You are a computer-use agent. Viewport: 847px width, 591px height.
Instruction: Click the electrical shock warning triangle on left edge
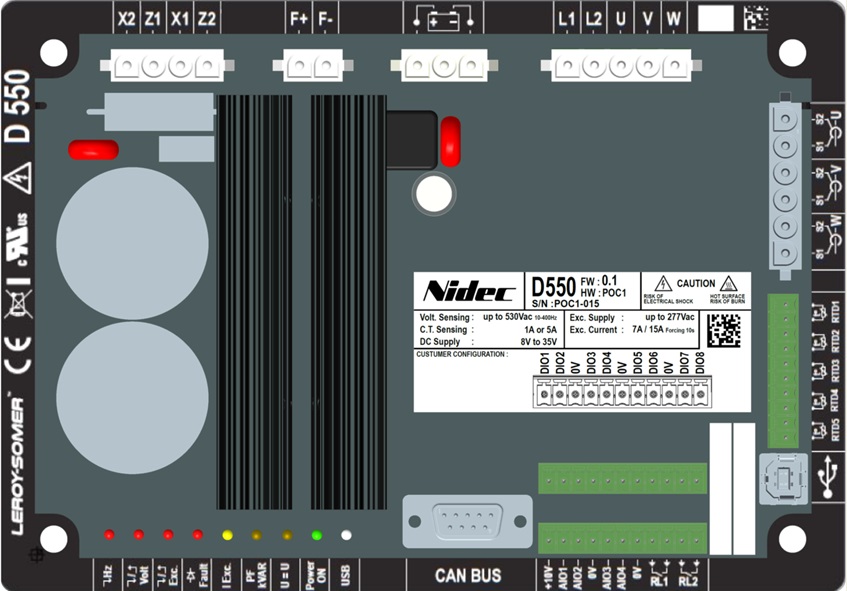[x=17, y=178]
